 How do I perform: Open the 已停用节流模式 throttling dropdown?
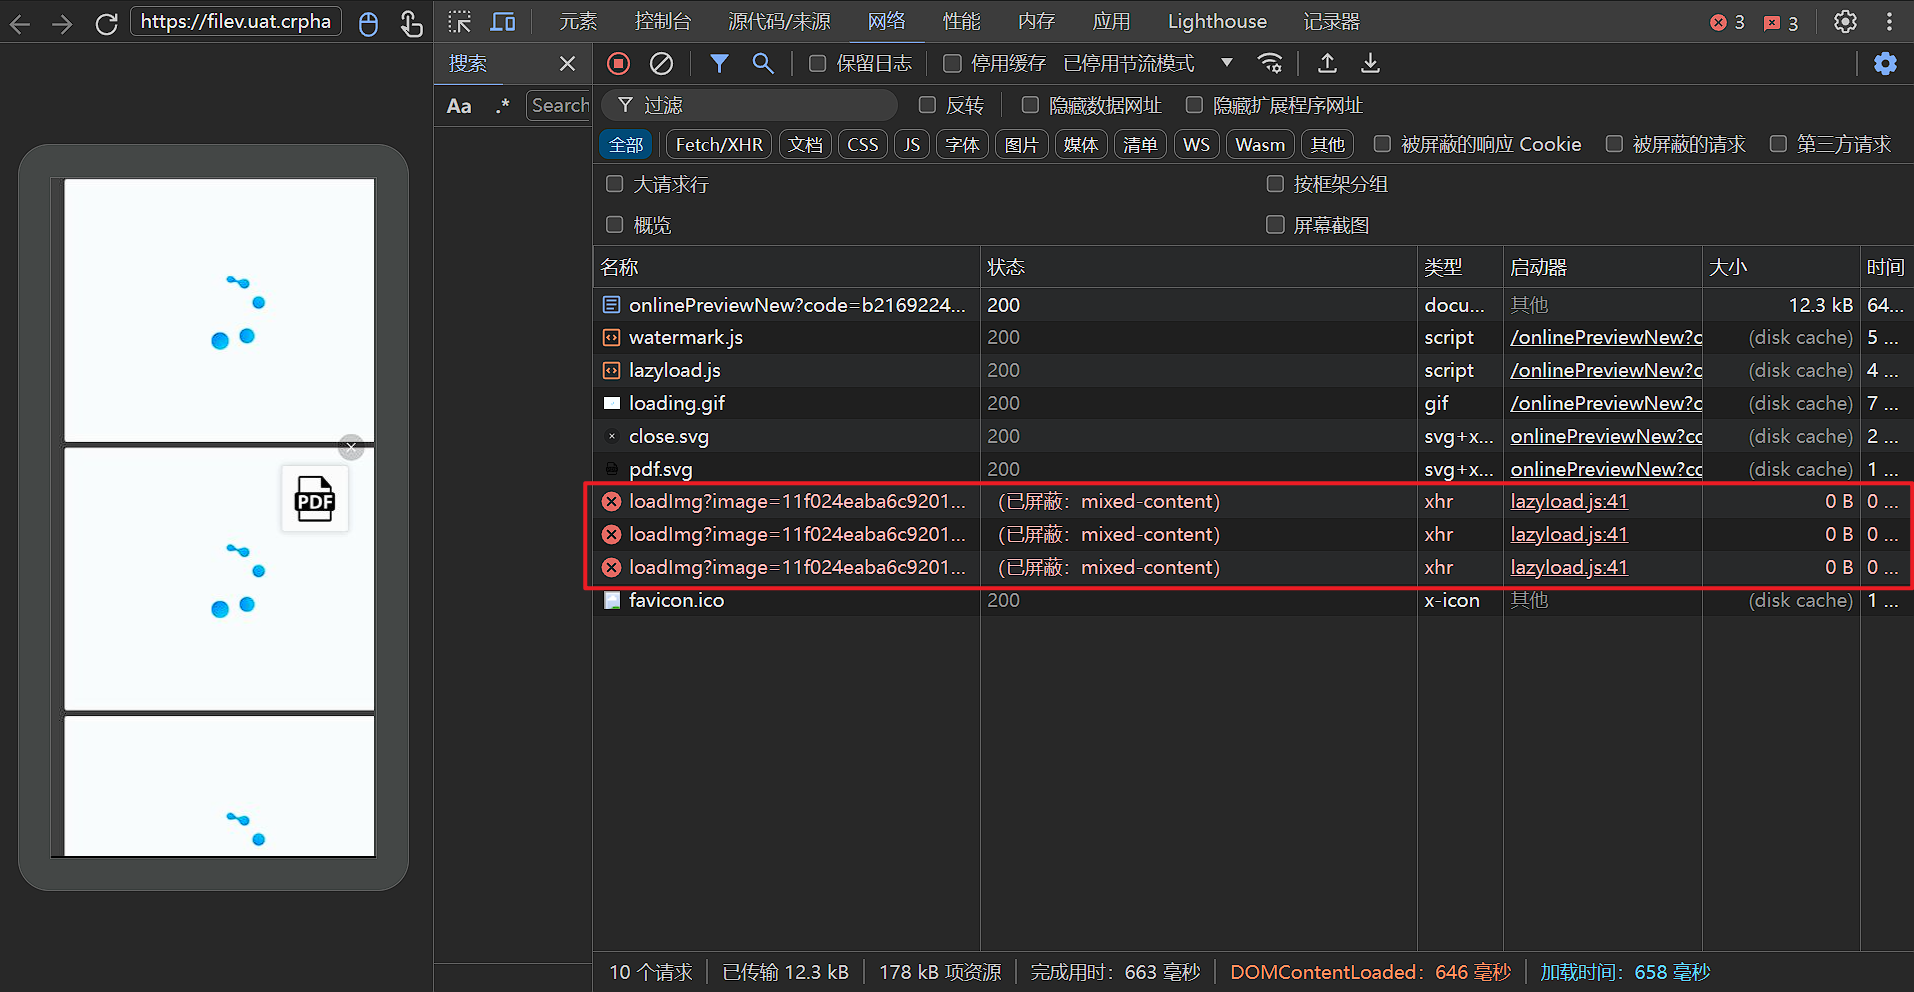click(x=1148, y=64)
